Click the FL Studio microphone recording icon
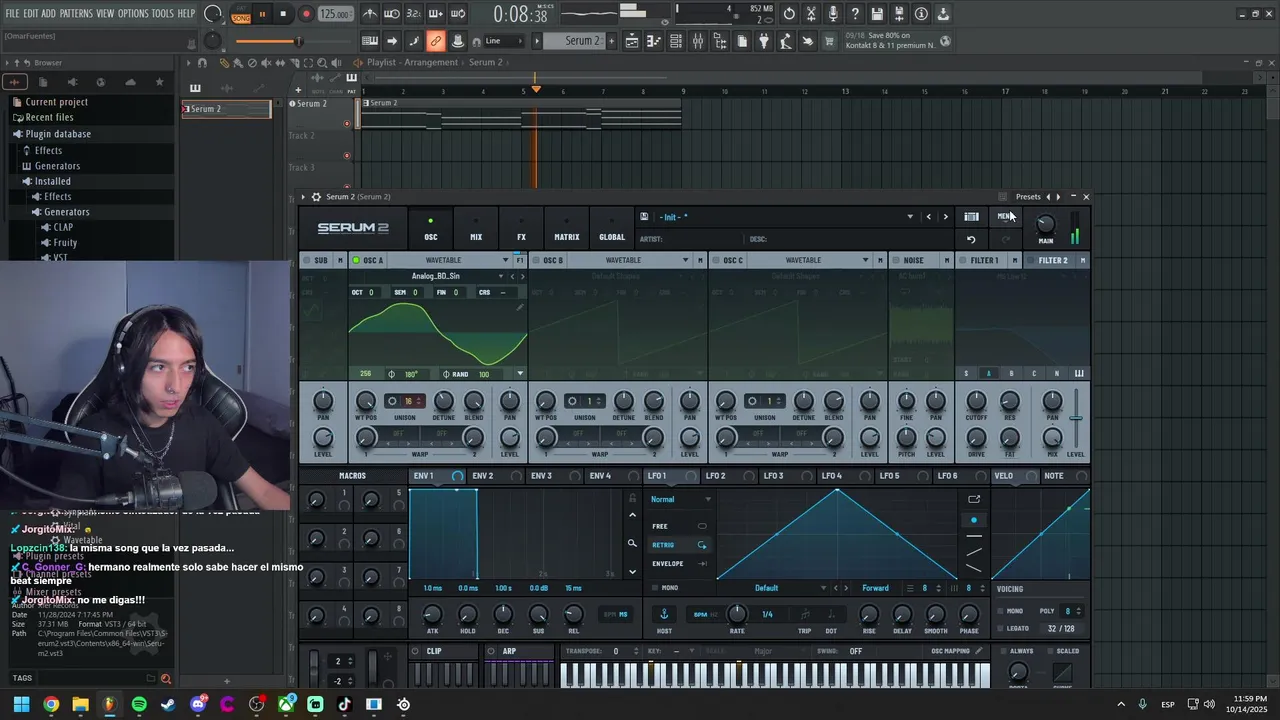The image size is (1280, 720). pos(833,14)
